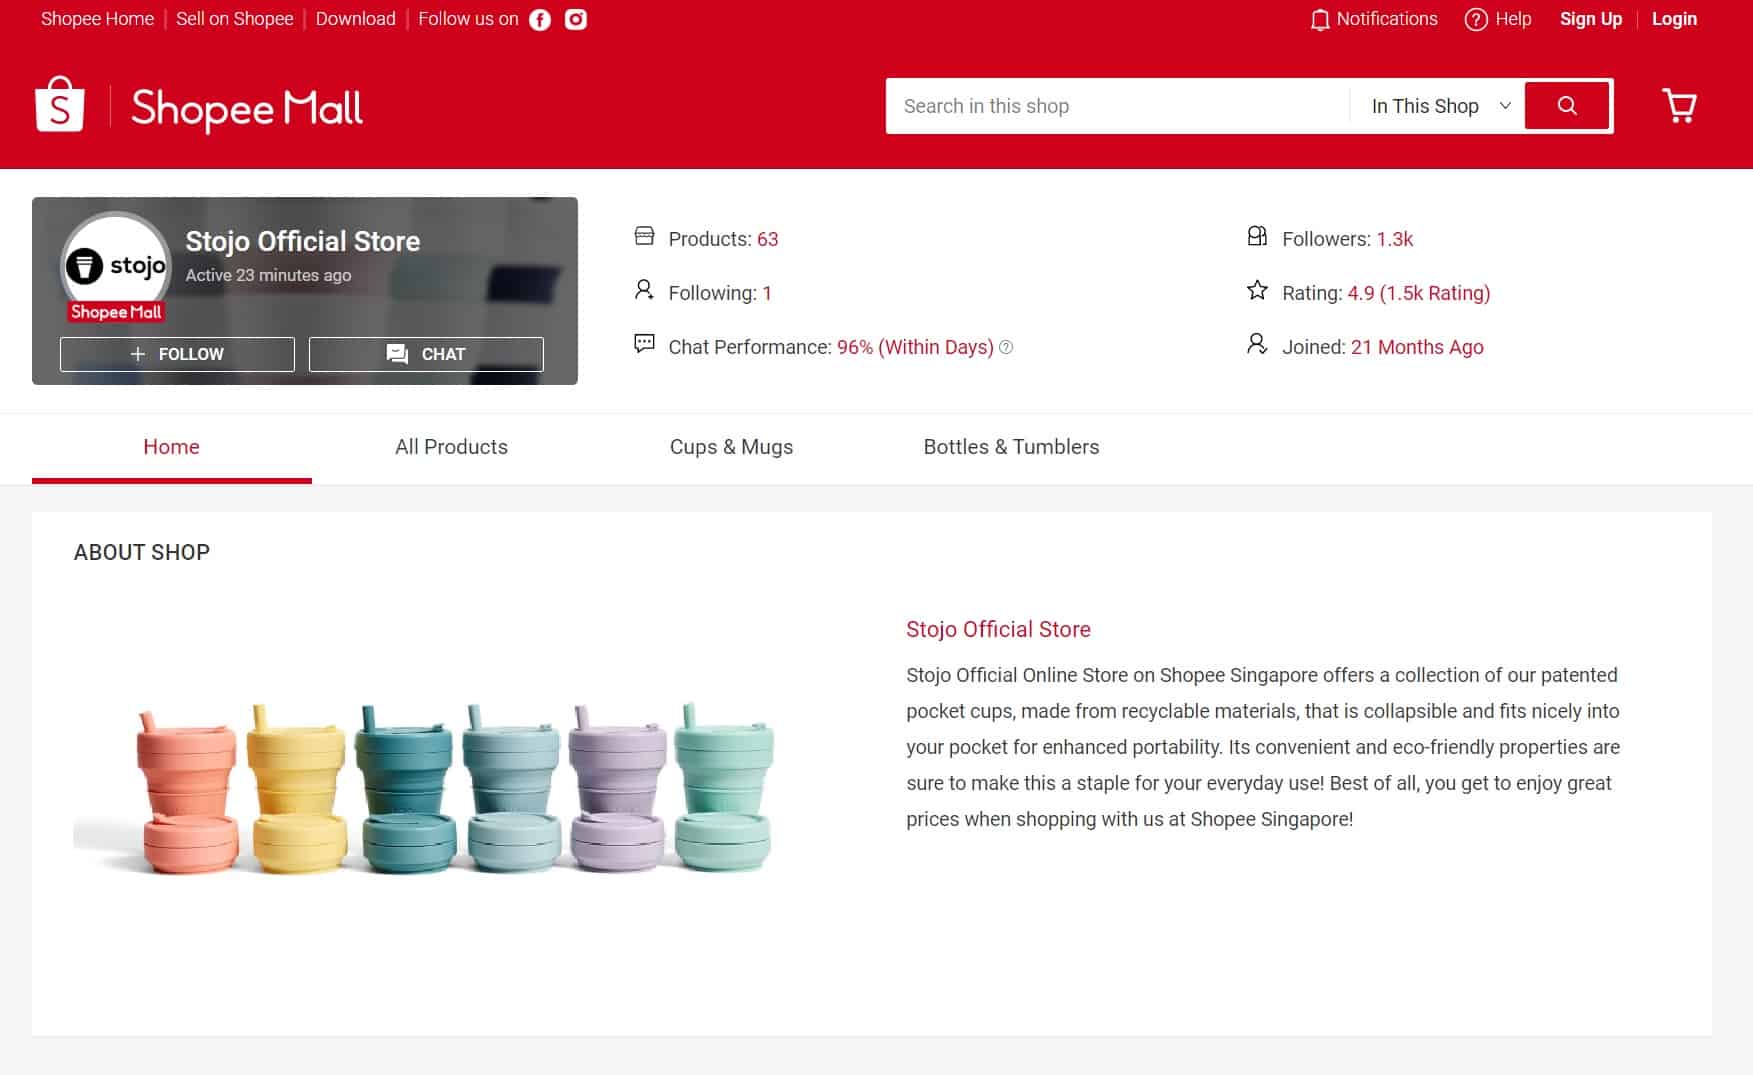Click the Active 23 minutes ago text
1753x1075 pixels.
268,275
